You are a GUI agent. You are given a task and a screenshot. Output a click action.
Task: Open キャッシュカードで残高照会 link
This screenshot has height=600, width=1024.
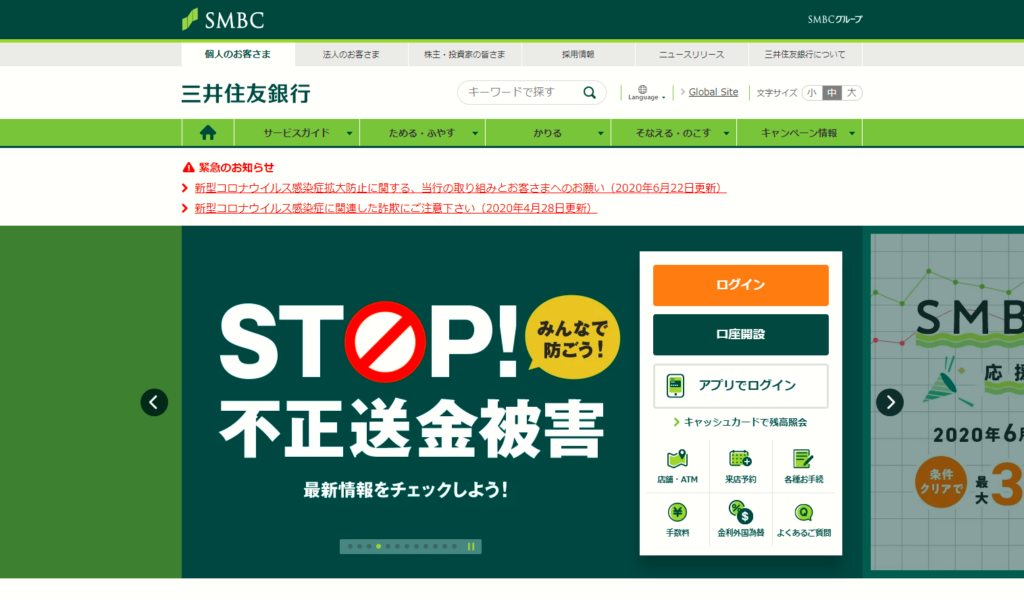(740, 422)
